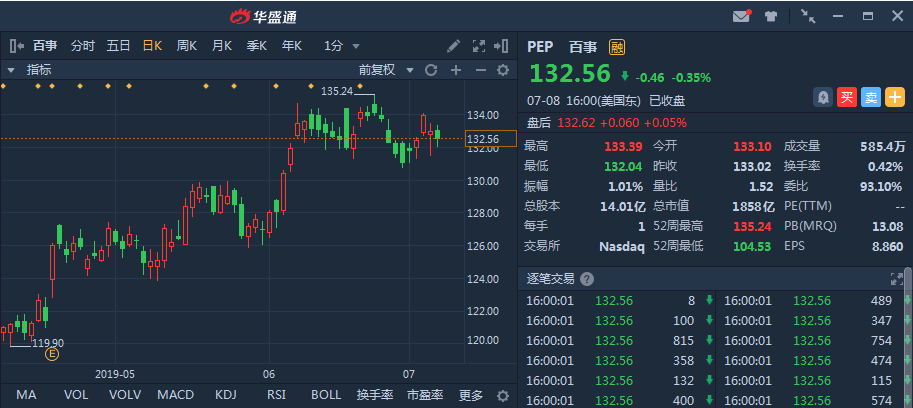913x408 pixels.
Task: Click the 逐笔交易 list scrollbar
Action: click(910, 338)
